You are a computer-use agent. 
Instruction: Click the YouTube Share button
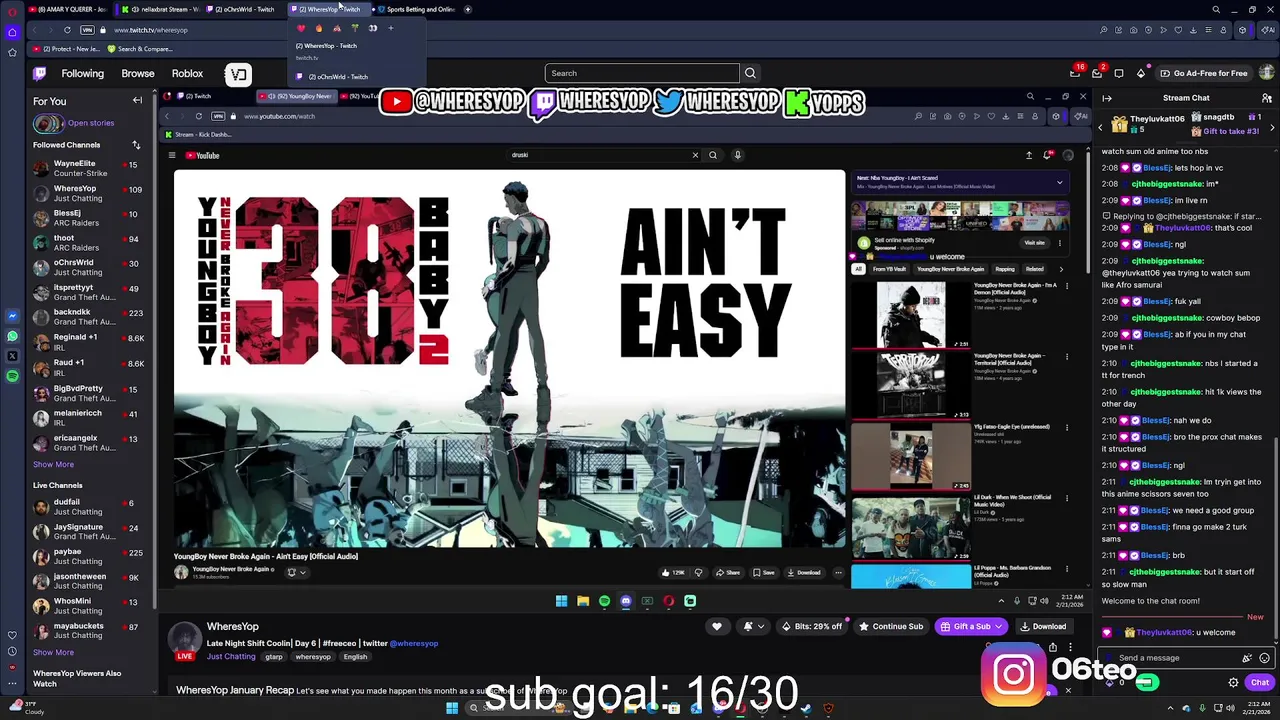[727, 573]
